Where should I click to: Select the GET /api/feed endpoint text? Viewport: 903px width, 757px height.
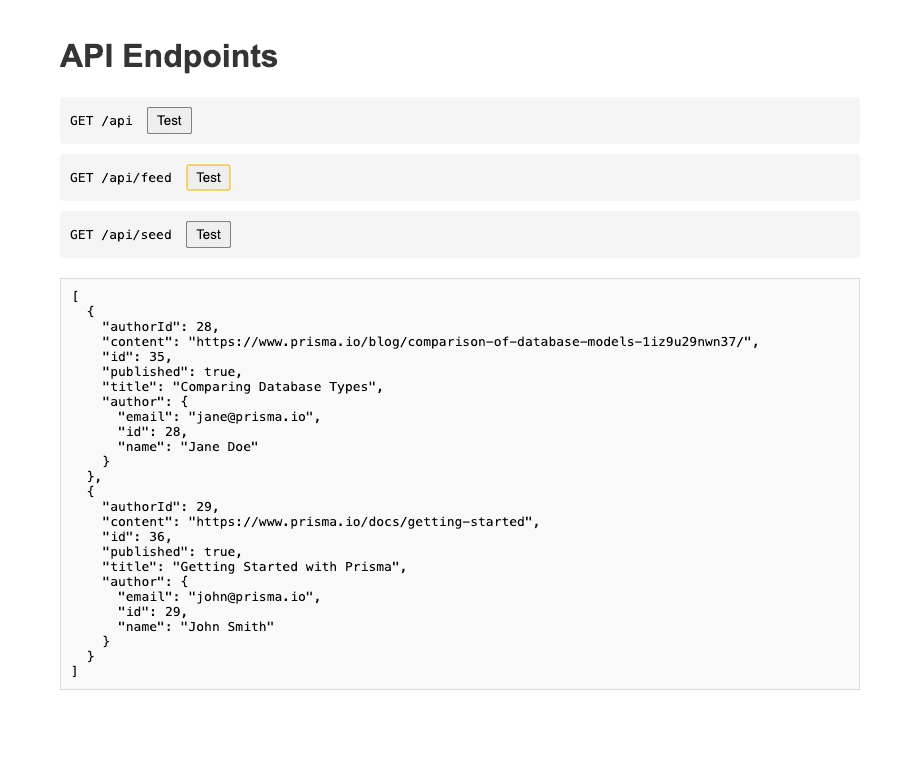121,178
